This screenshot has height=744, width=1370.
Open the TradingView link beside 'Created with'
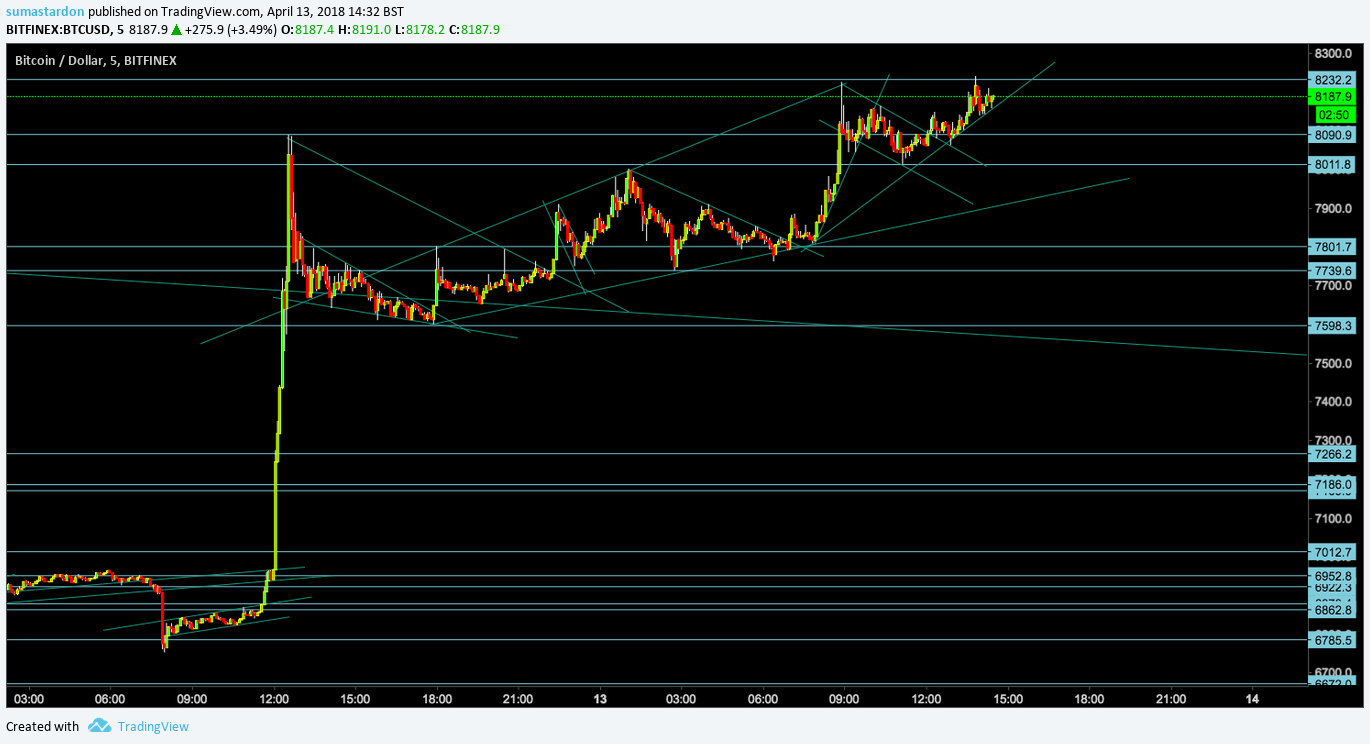coord(153,727)
